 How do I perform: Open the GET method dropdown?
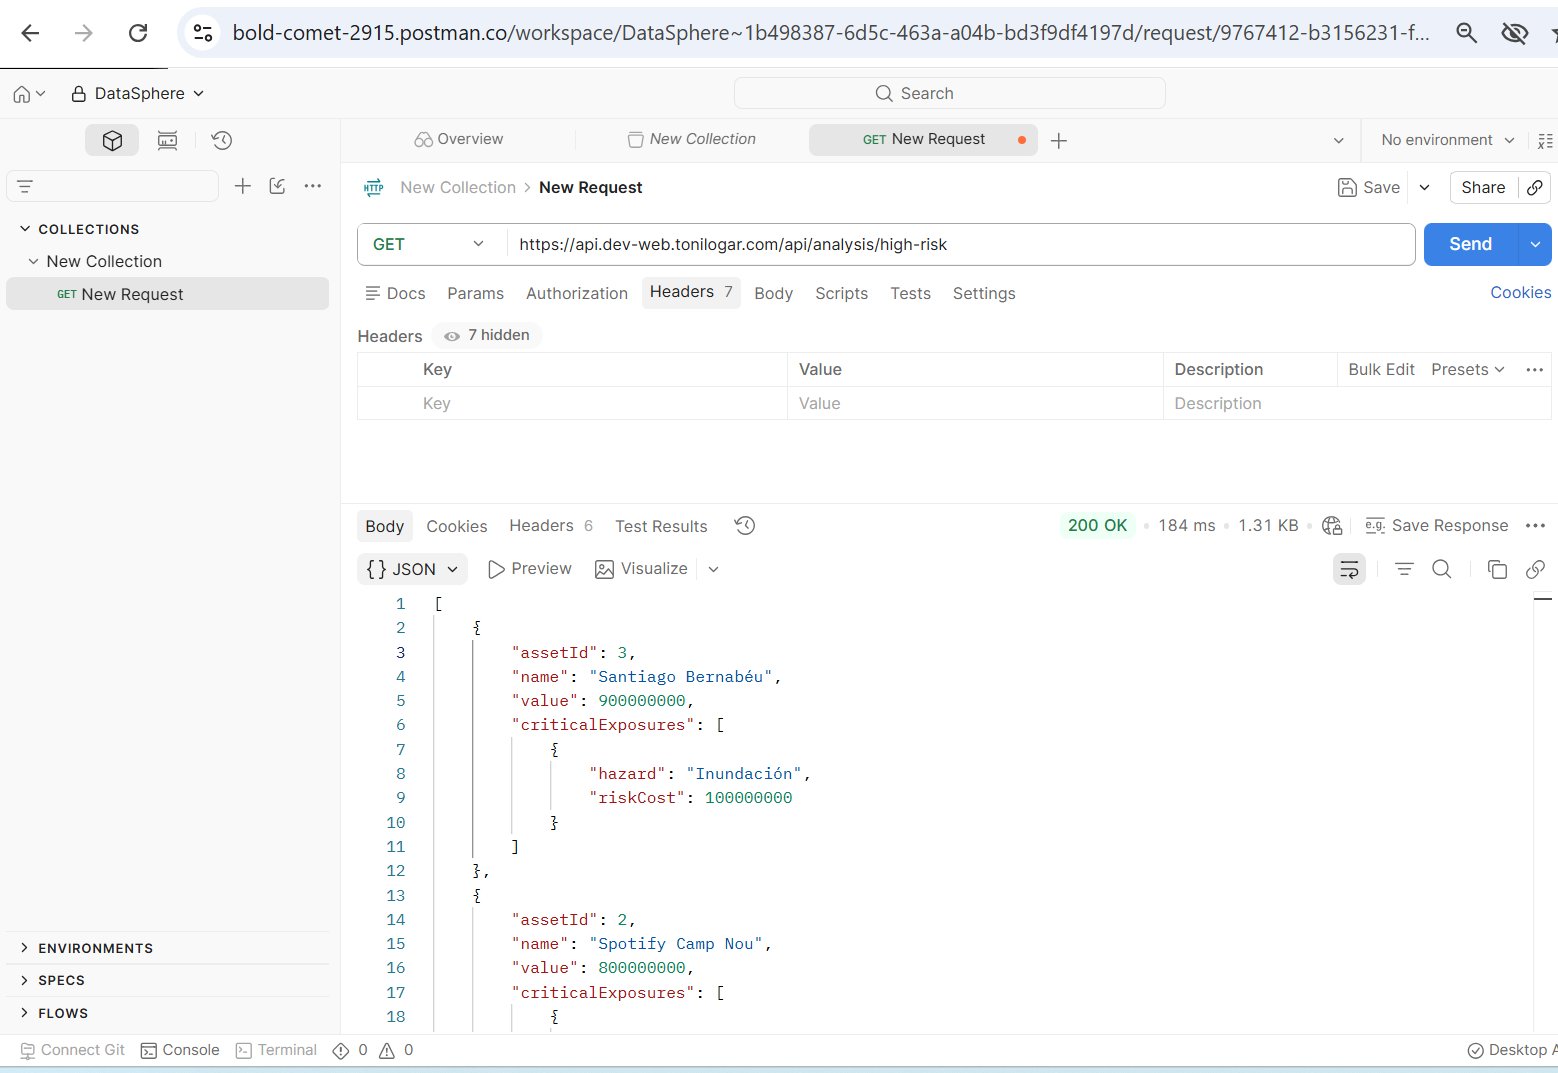coord(431,244)
